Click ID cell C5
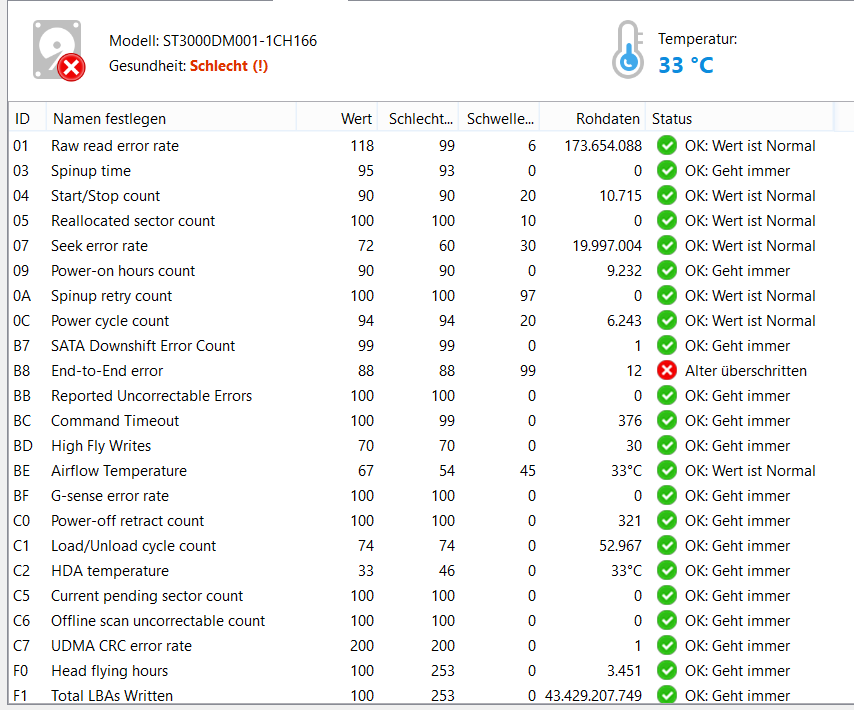This screenshot has width=854, height=710. pos(22,596)
